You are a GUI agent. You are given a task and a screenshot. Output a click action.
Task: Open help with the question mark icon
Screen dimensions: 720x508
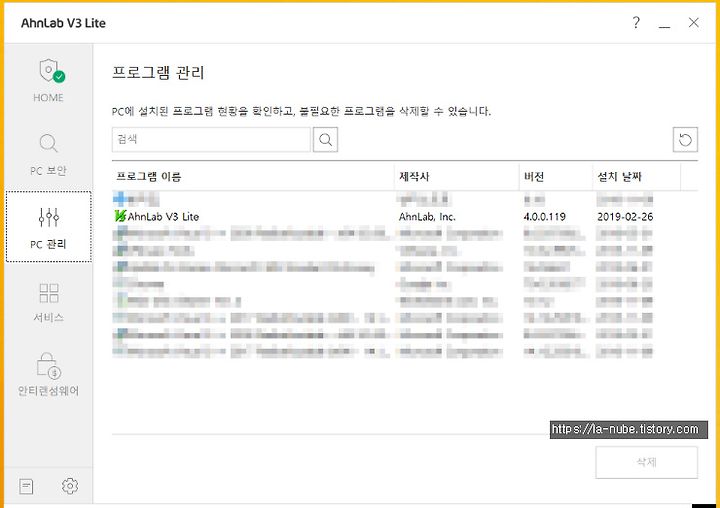[636, 22]
